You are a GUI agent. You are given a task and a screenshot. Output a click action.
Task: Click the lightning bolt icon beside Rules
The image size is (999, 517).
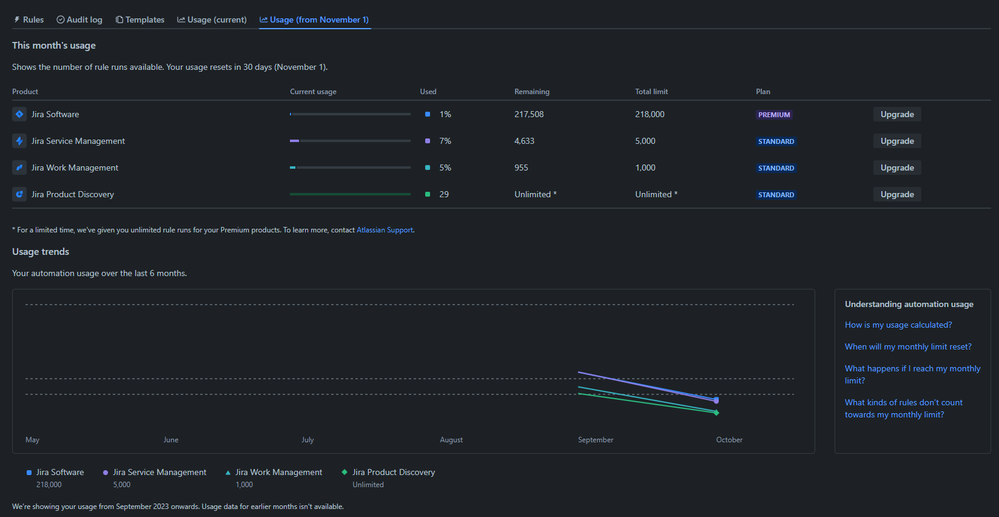point(17,20)
